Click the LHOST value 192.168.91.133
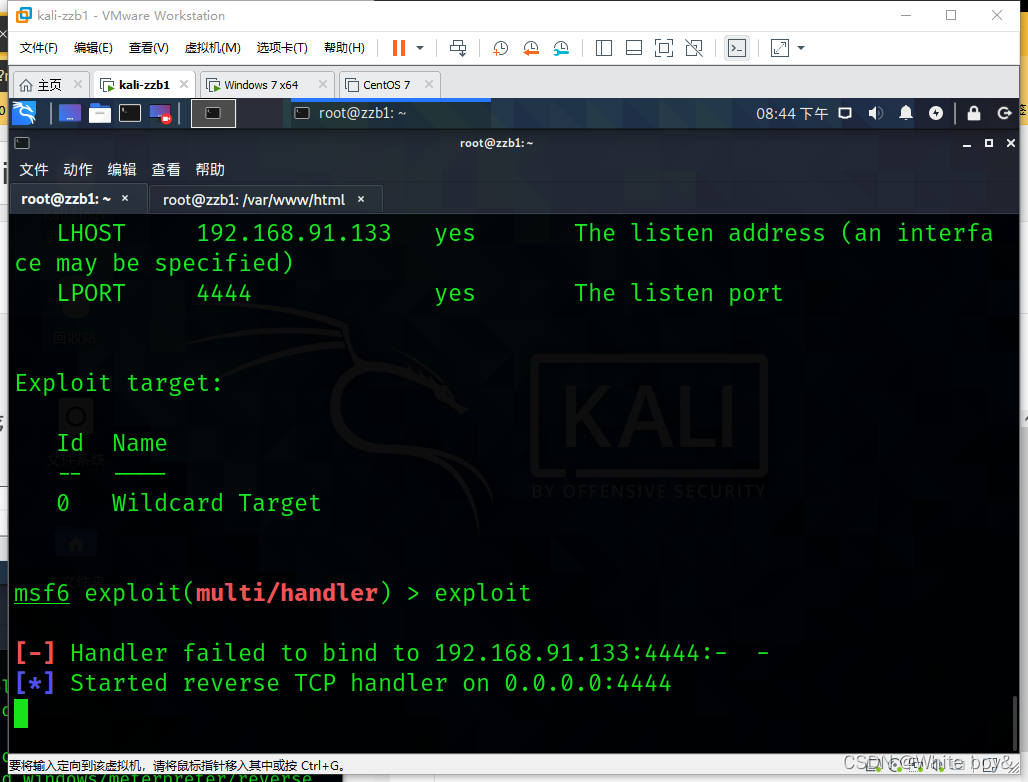 pos(294,233)
